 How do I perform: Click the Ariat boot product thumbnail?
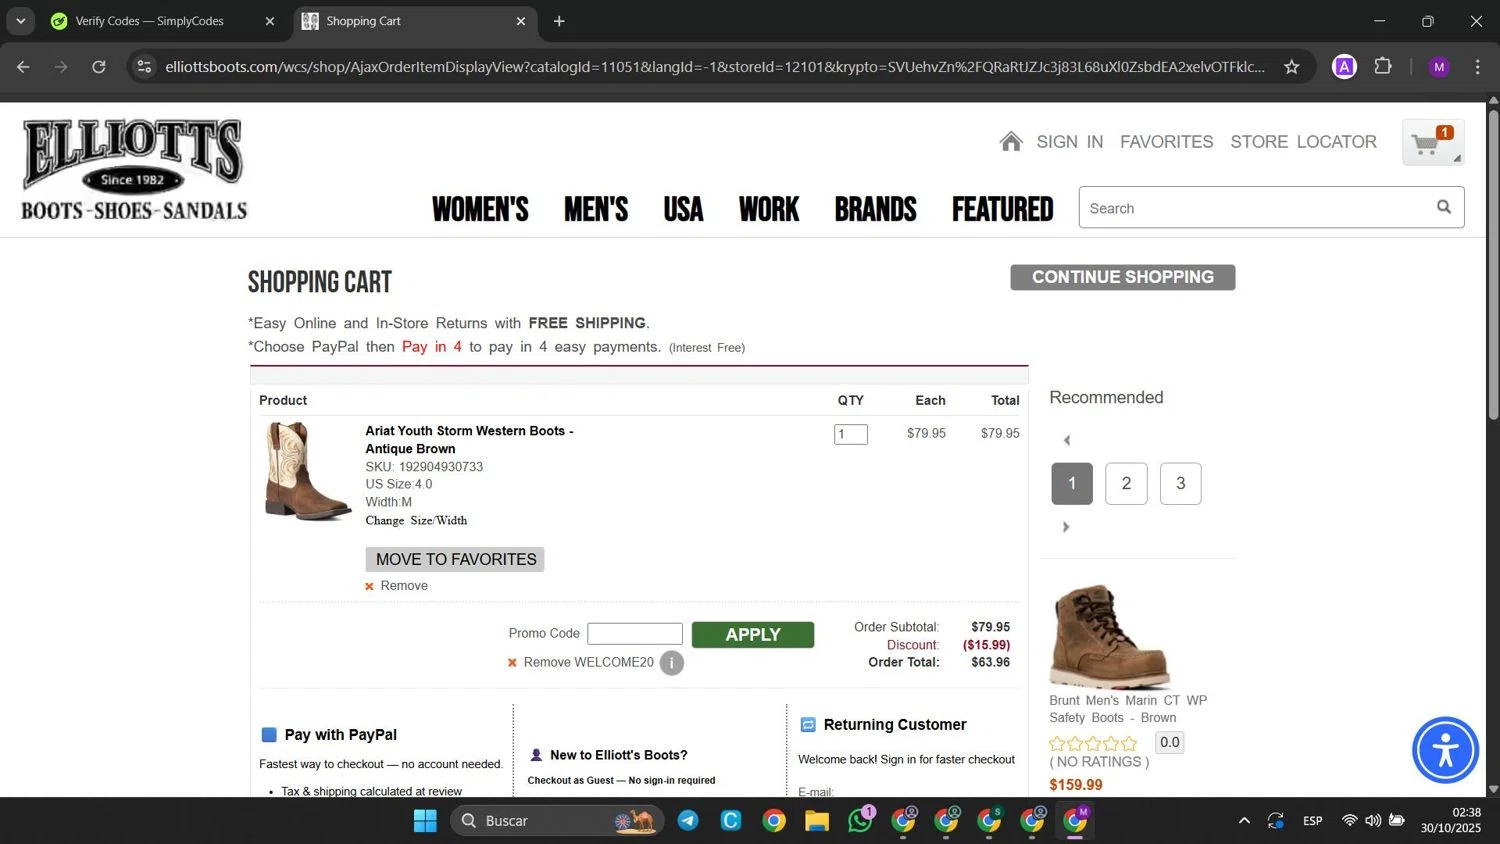click(x=307, y=471)
